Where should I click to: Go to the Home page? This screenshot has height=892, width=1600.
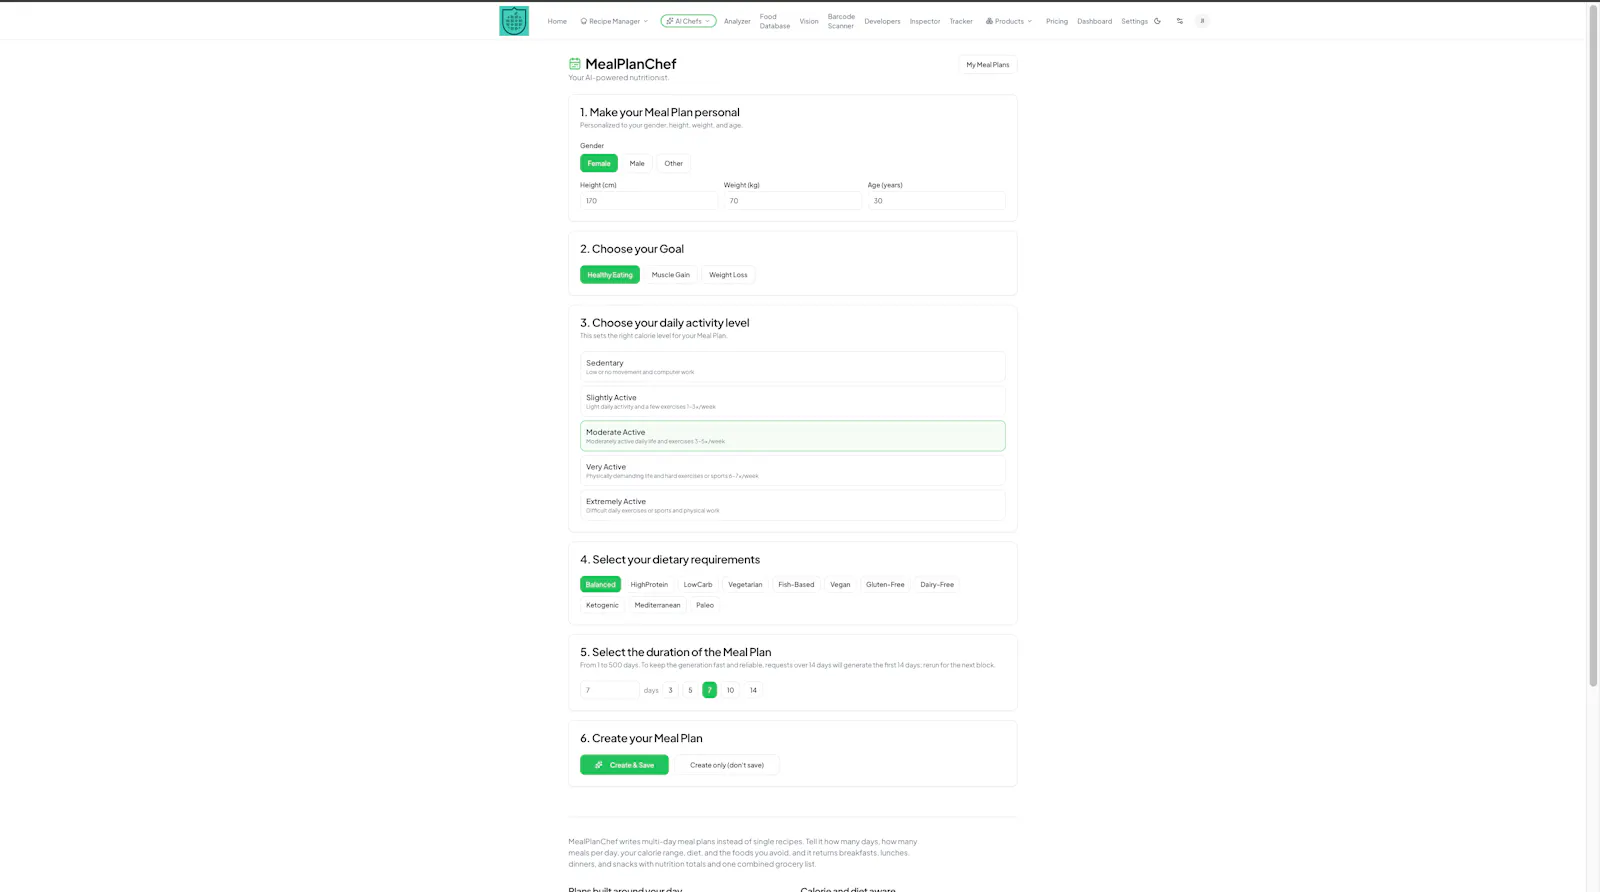coord(557,21)
